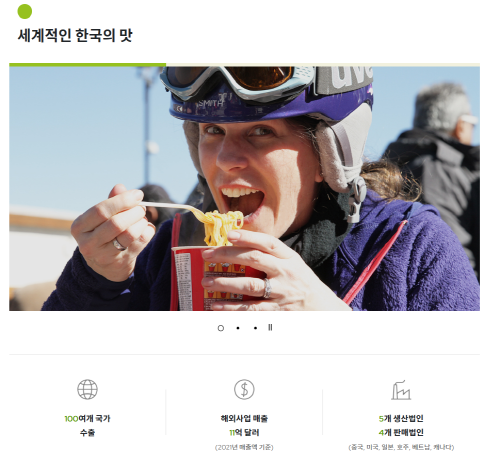Select the first hollow carousel indicator
500x459 pixels.
221,328
